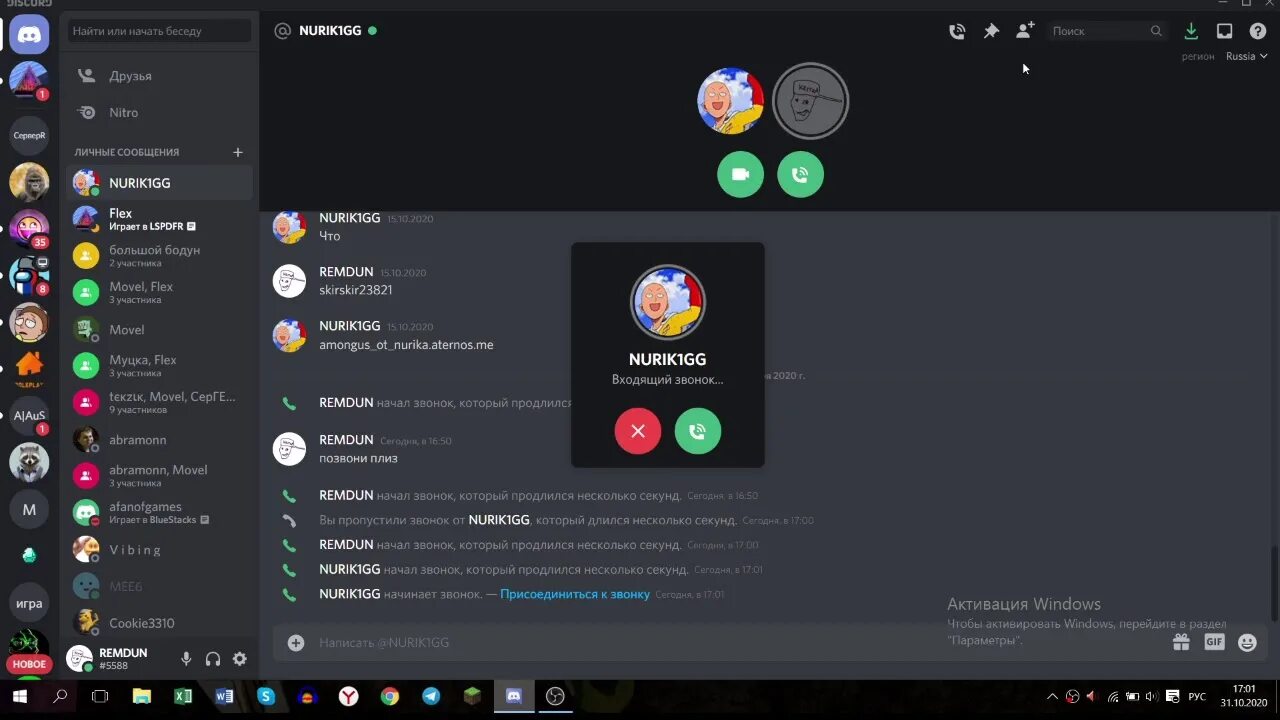This screenshot has height=720, width=1280.
Task: Open the Movel direct message
Action: pyautogui.click(x=160, y=329)
